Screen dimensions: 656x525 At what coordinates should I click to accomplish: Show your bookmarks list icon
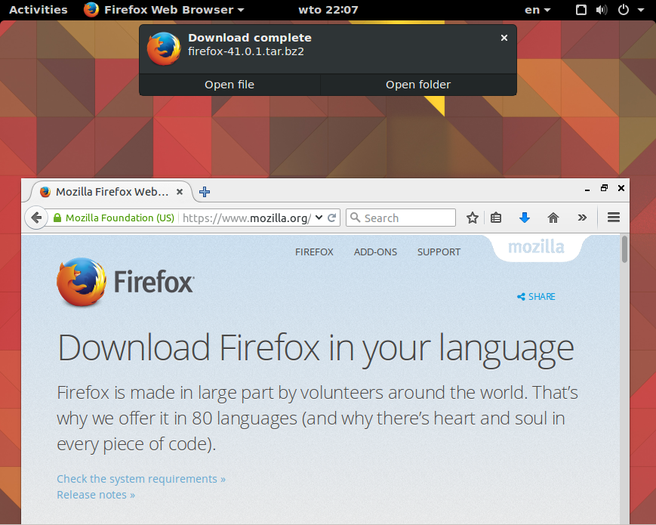[496, 218]
